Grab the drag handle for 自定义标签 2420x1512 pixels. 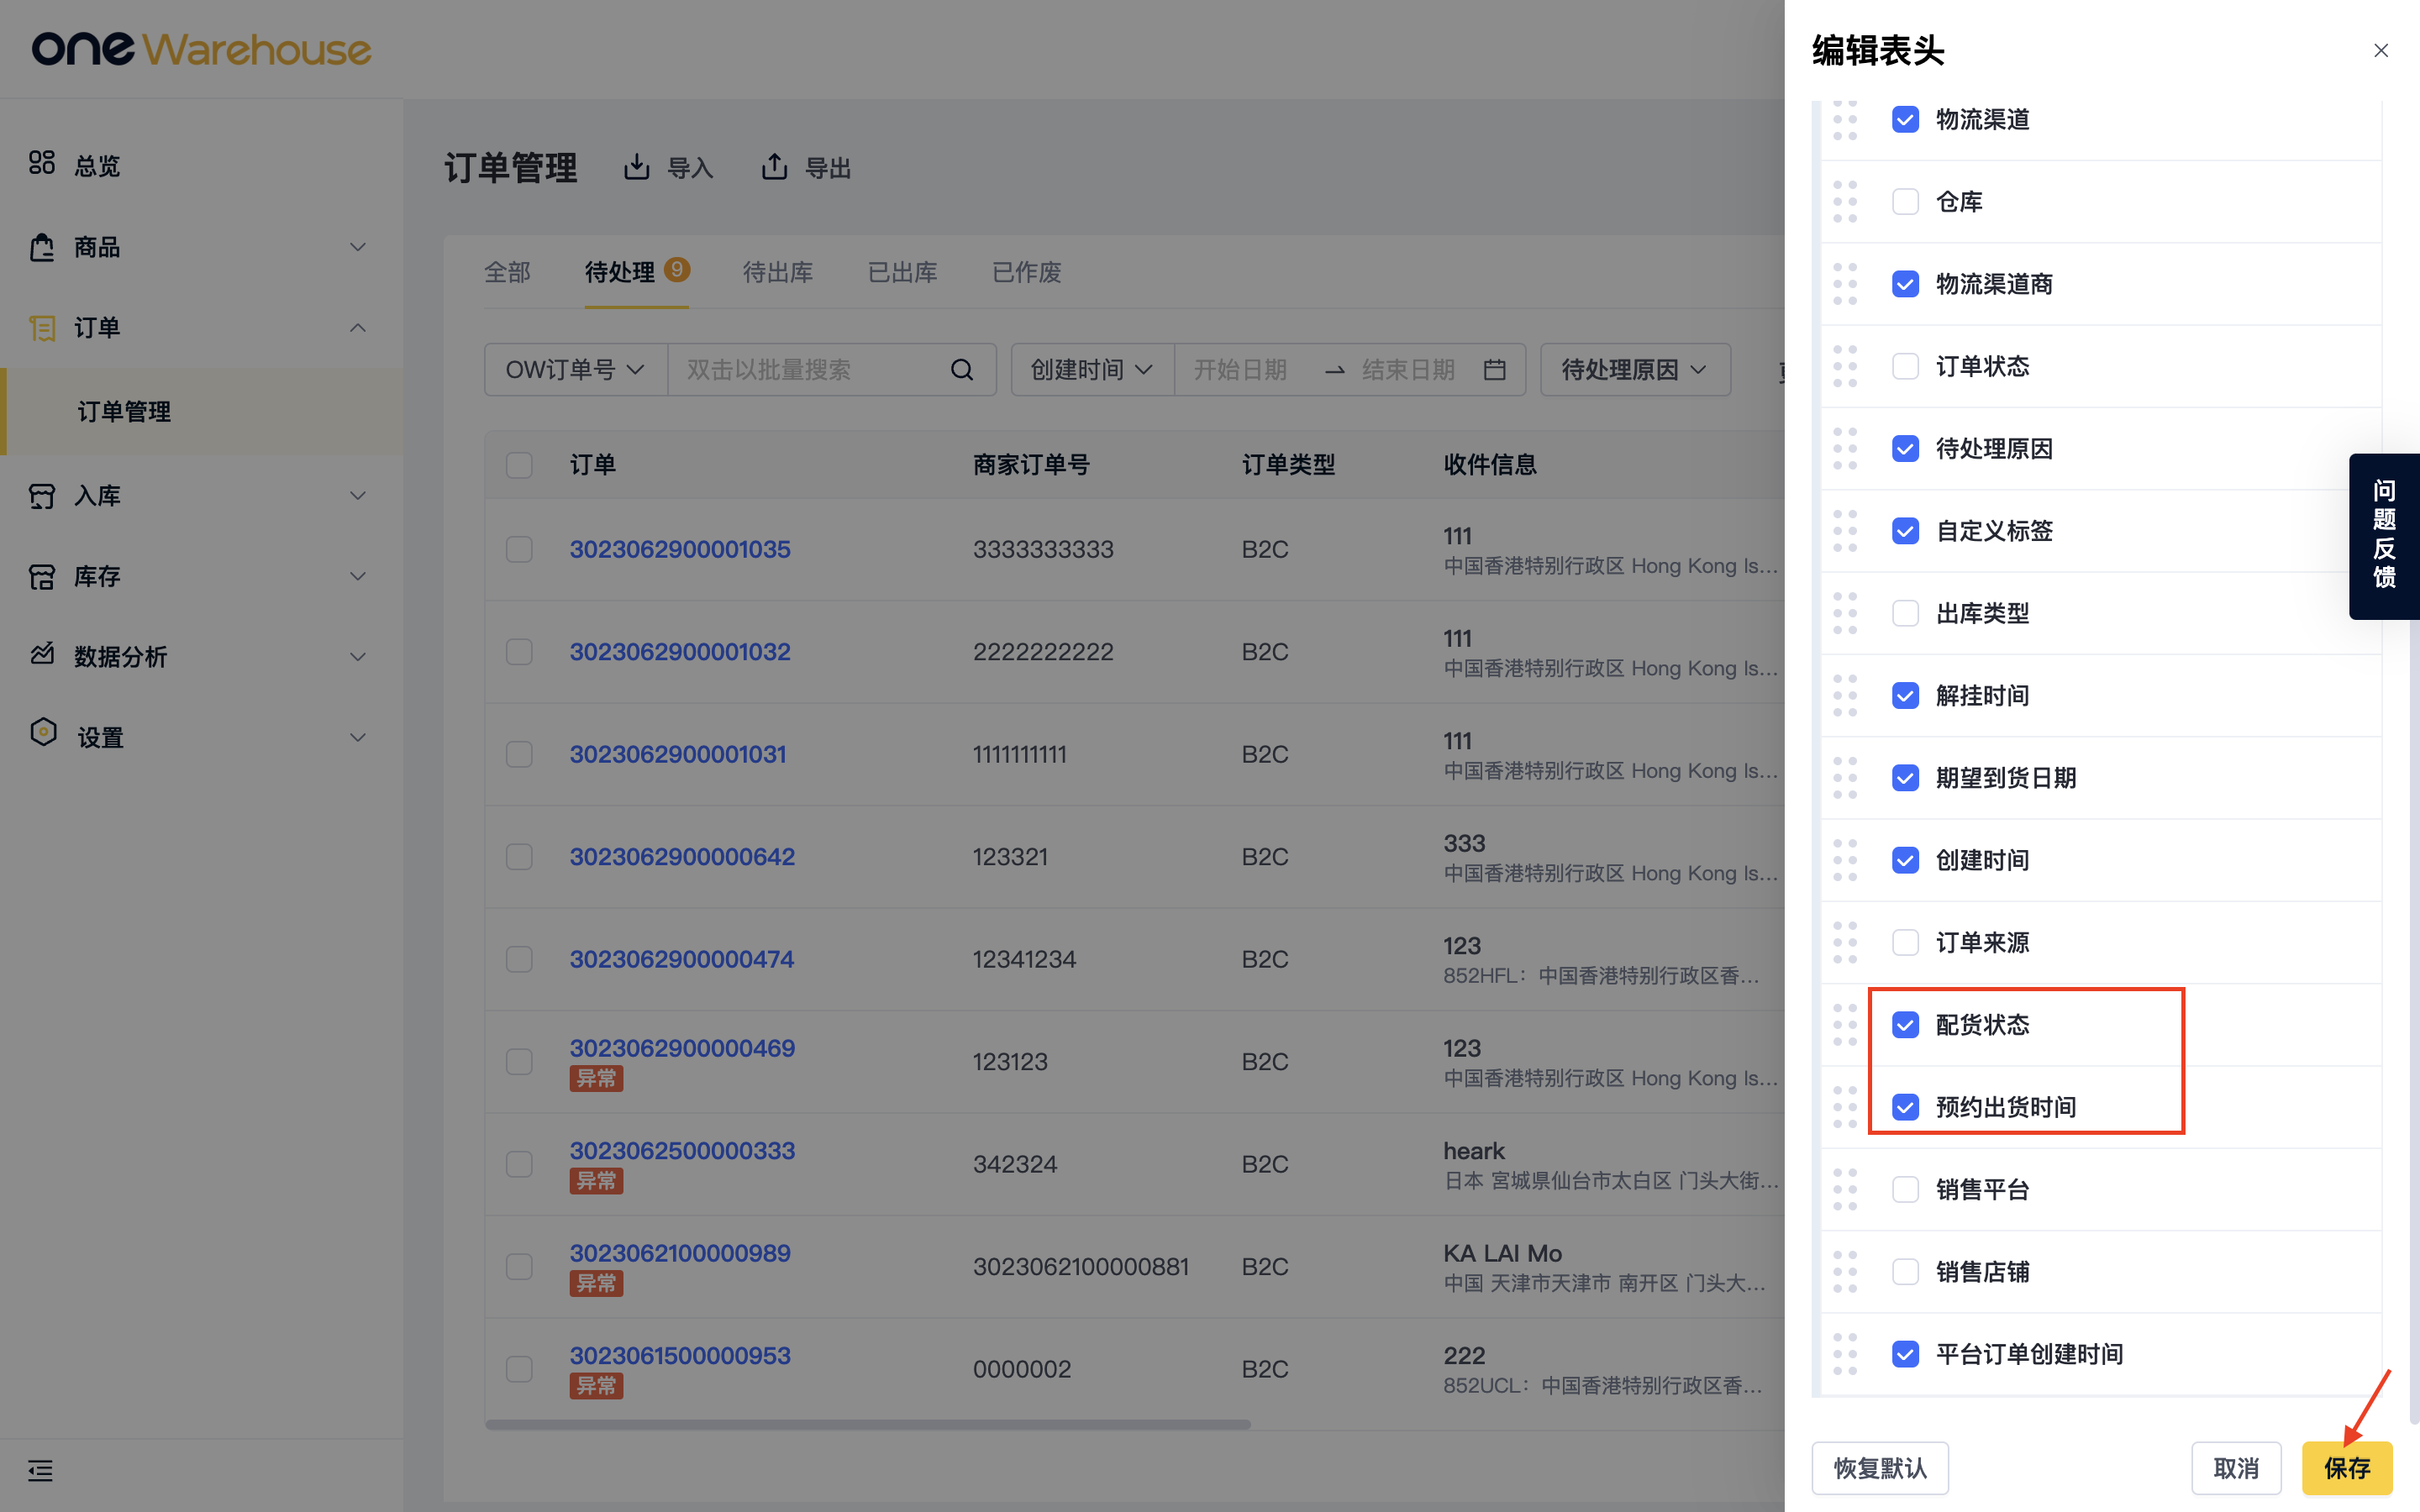coord(1845,531)
